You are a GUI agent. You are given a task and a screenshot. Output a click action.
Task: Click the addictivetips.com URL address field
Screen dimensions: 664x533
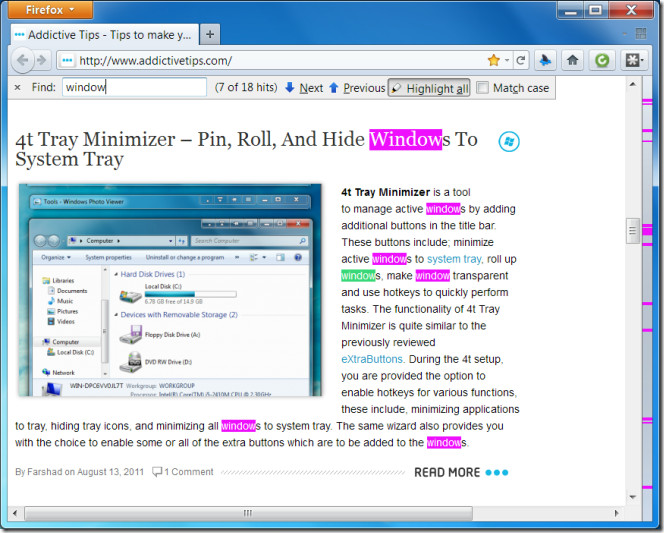tap(271, 61)
